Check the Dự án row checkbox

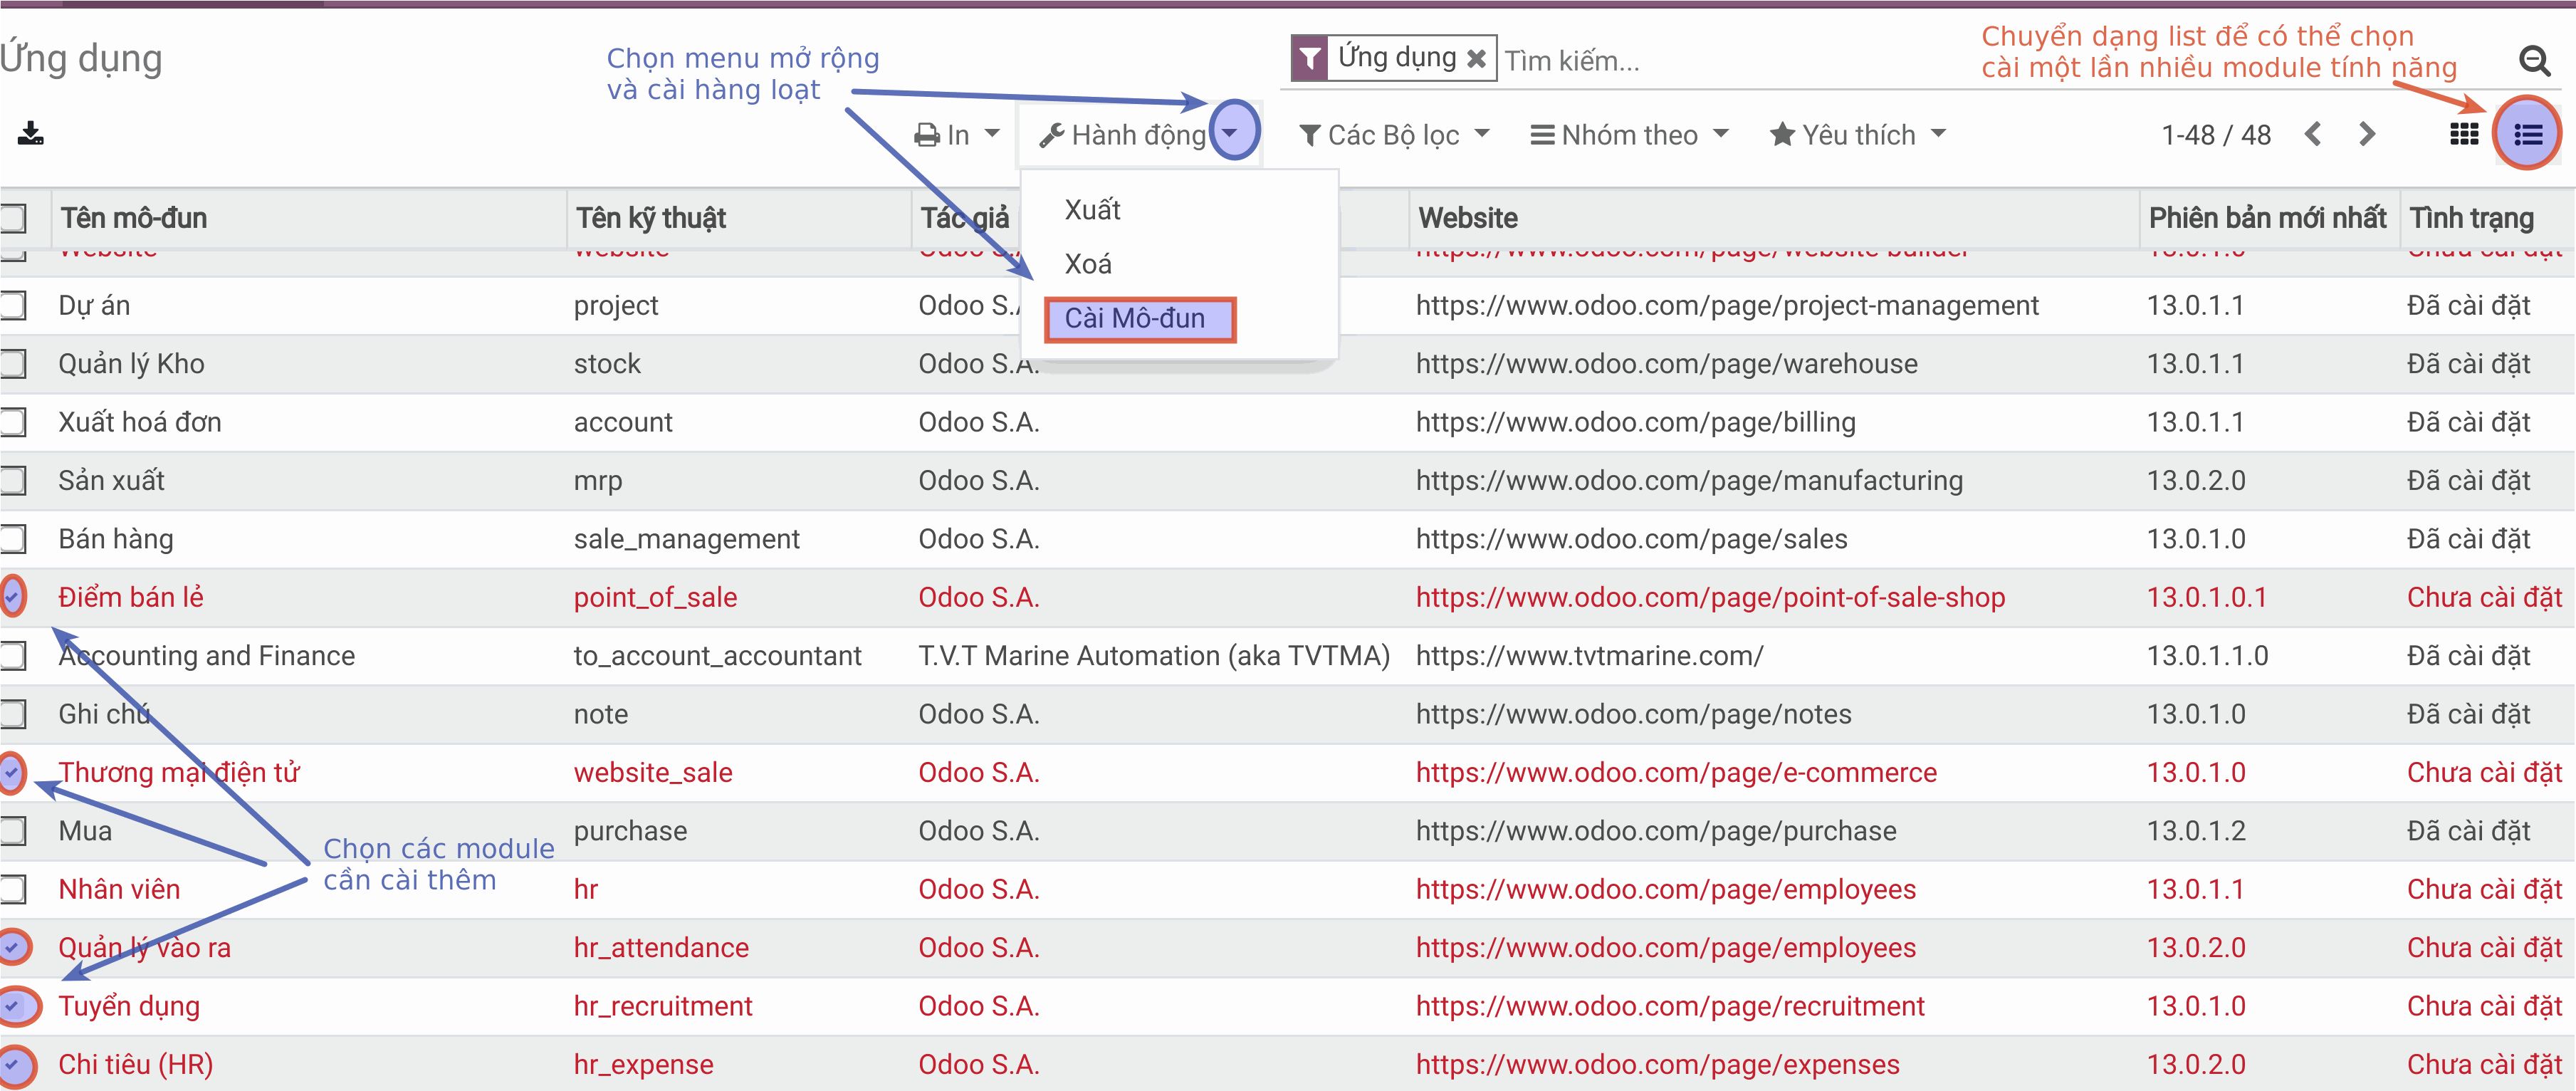tap(13, 305)
